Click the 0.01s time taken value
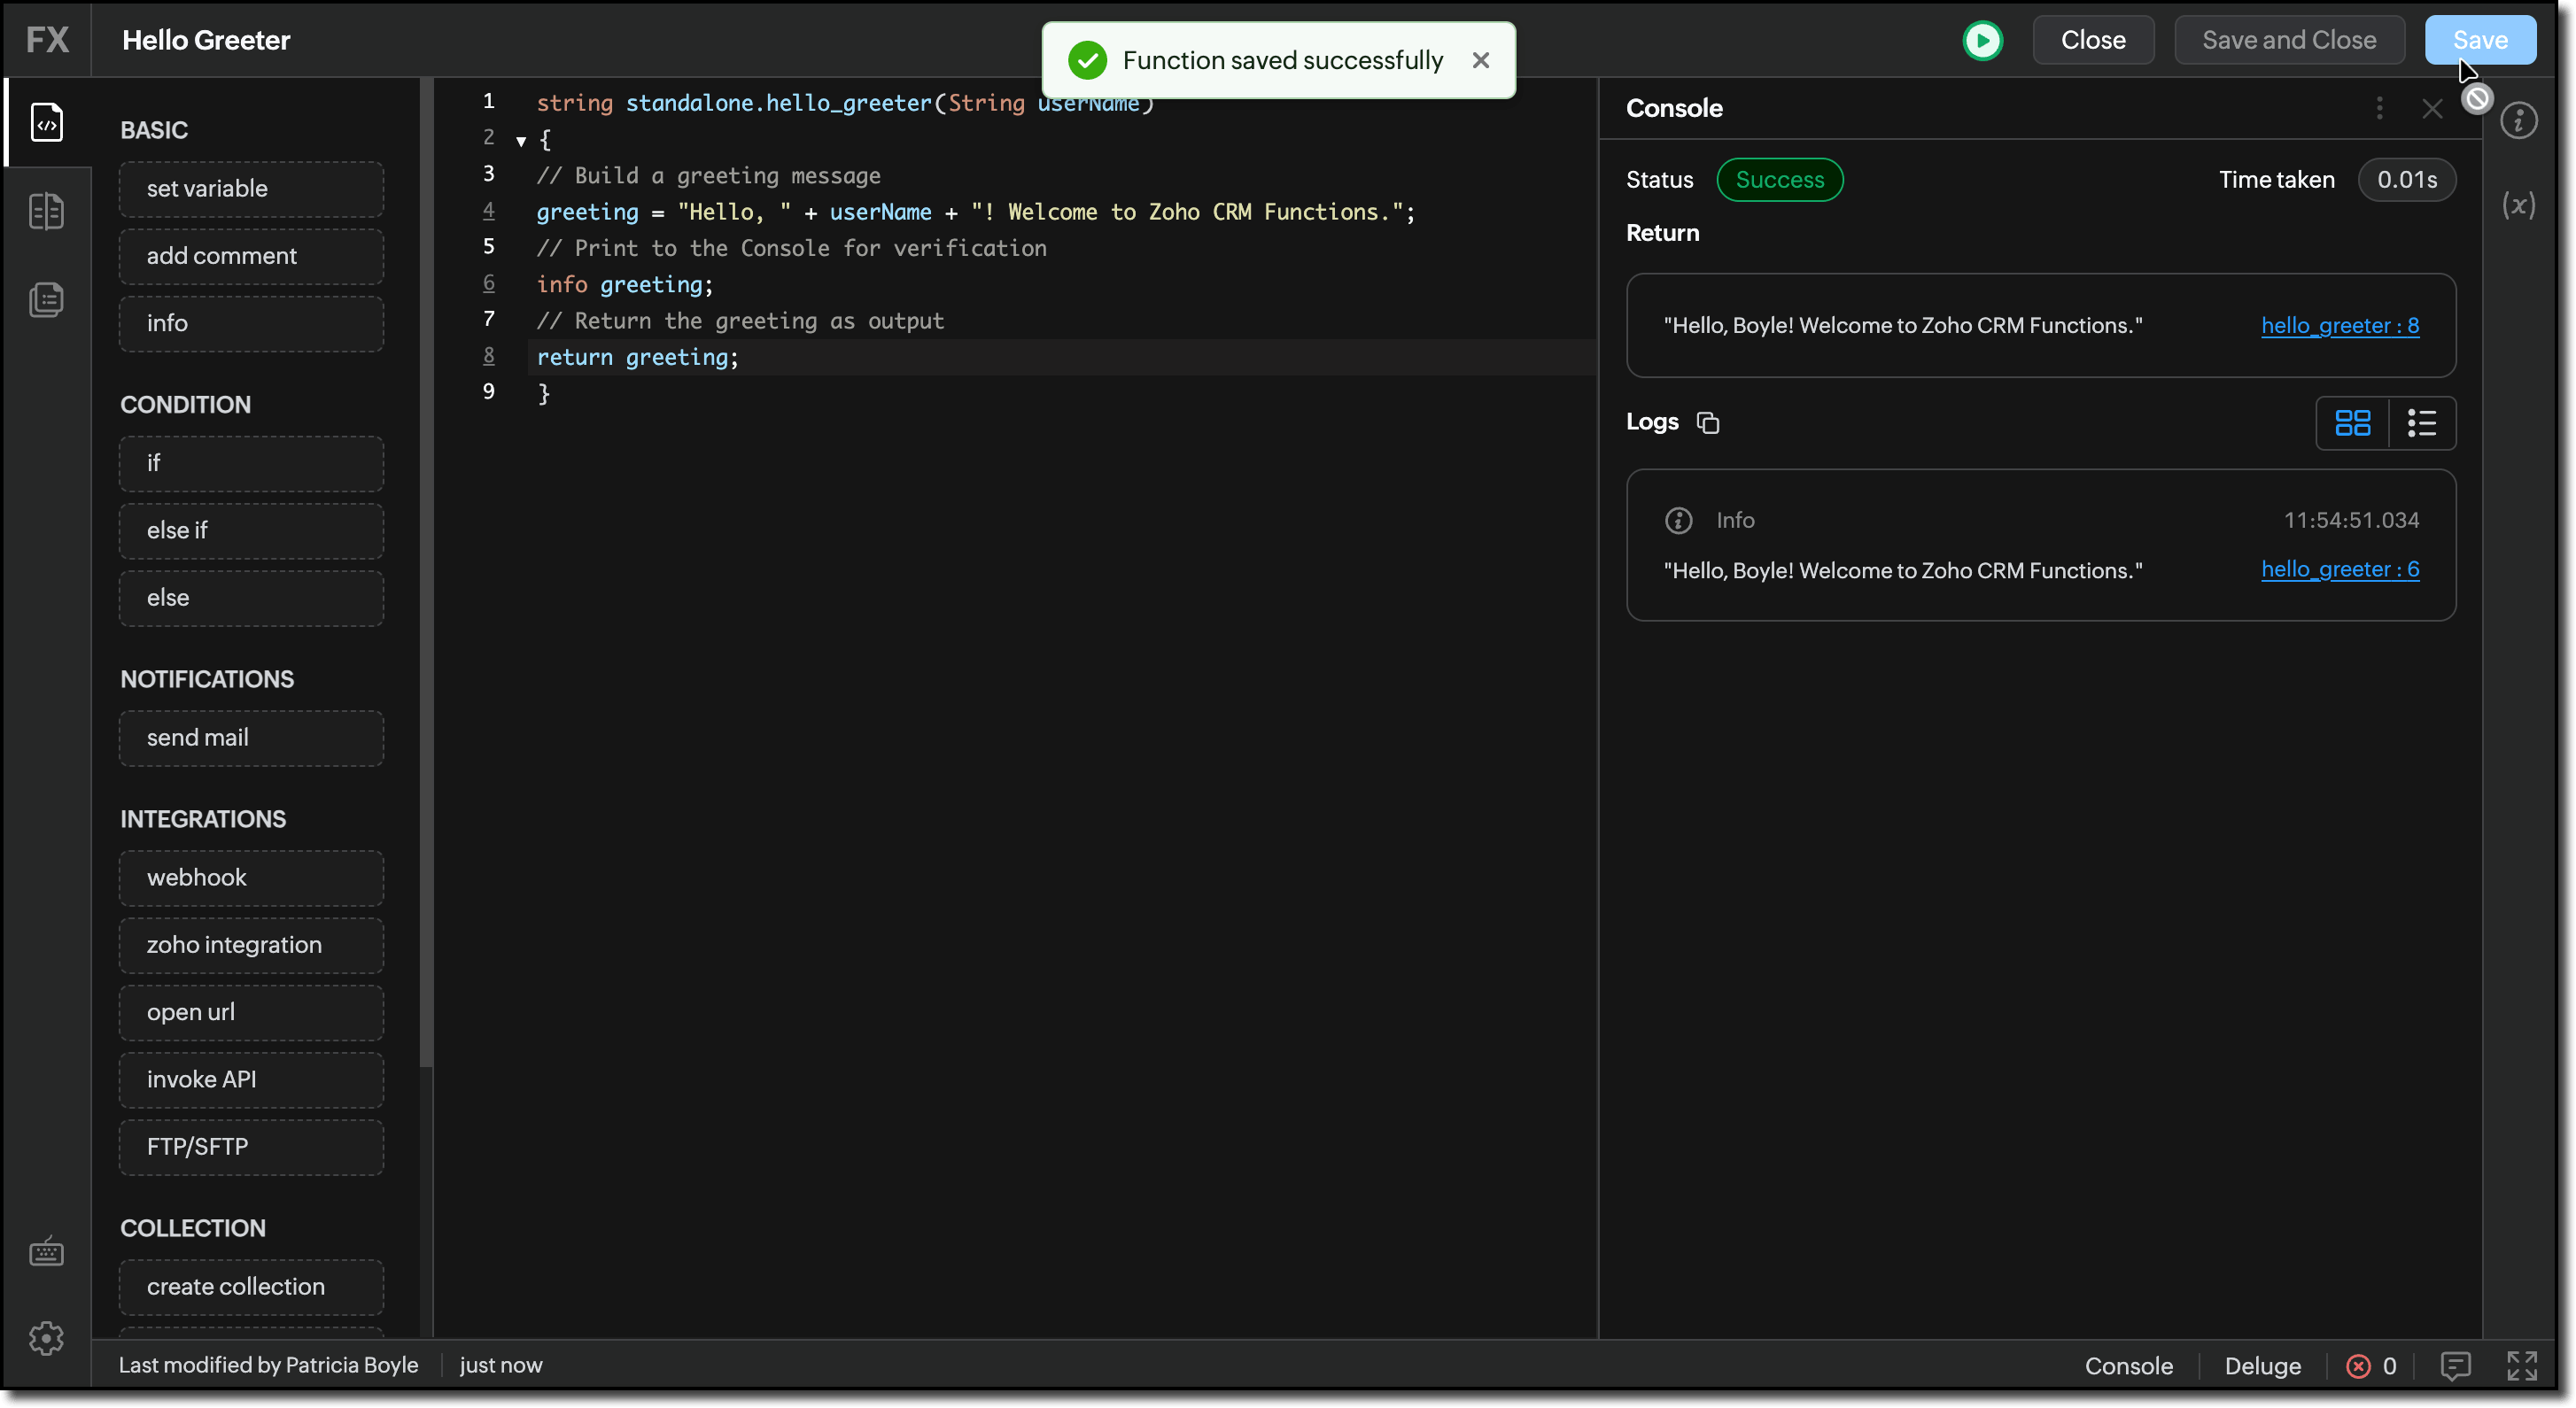This screenshot has height=1408, width=2576. (2406, 180)
